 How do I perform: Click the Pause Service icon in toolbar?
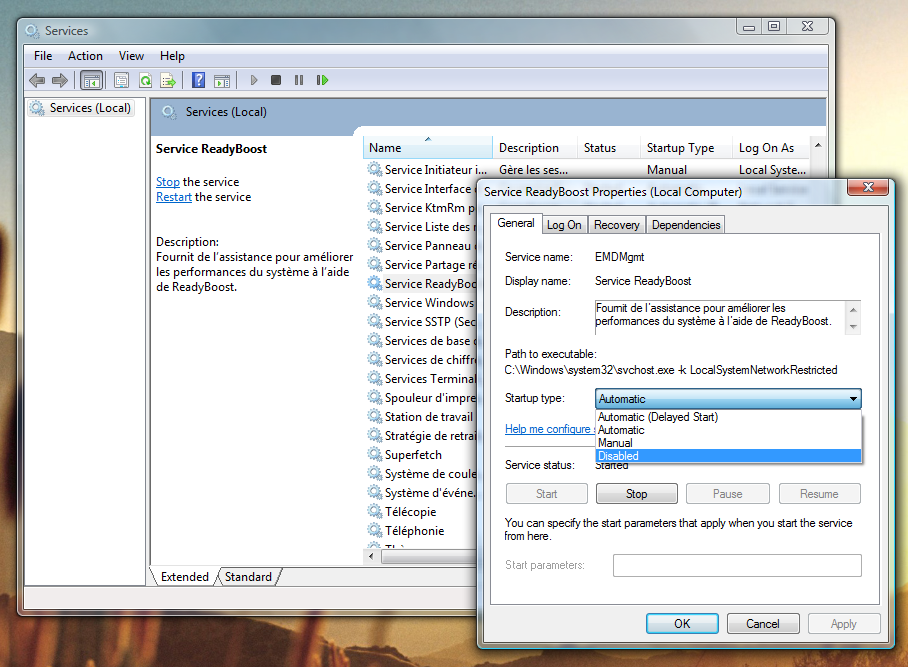tap(299, 80)
